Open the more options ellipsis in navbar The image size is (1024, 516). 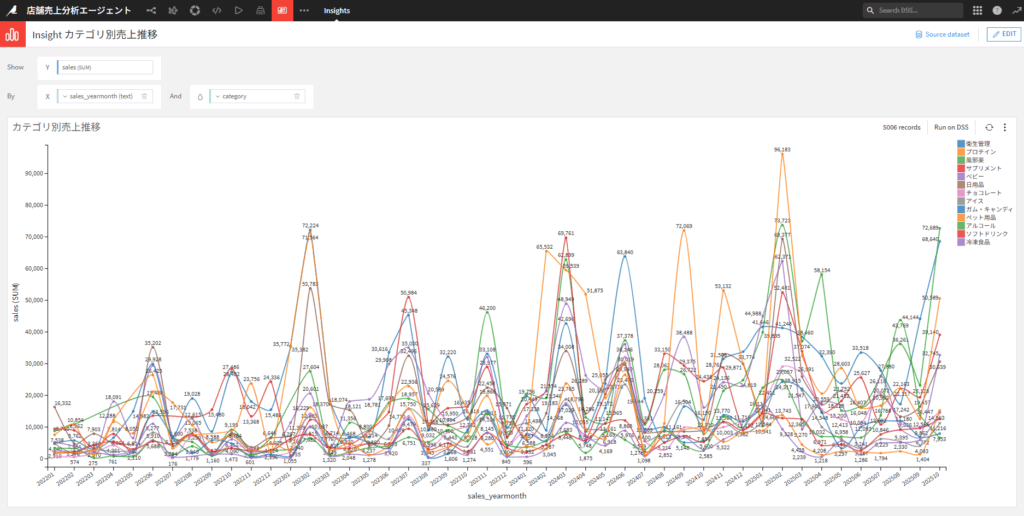pyautogui.click(x=304, y=10)
